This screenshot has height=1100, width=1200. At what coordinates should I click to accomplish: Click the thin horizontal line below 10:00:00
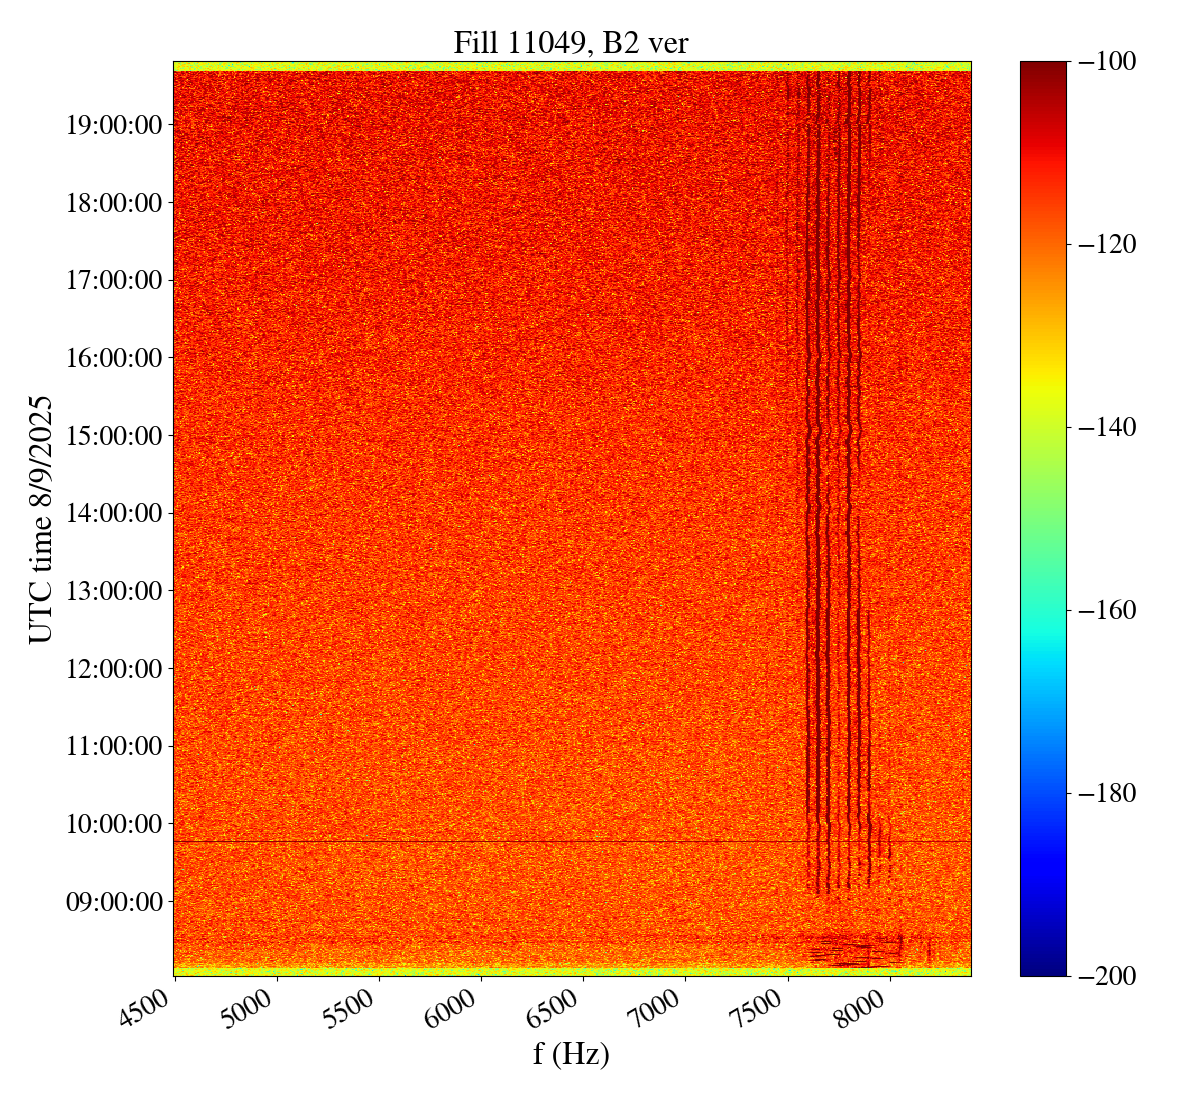point(500,842)
